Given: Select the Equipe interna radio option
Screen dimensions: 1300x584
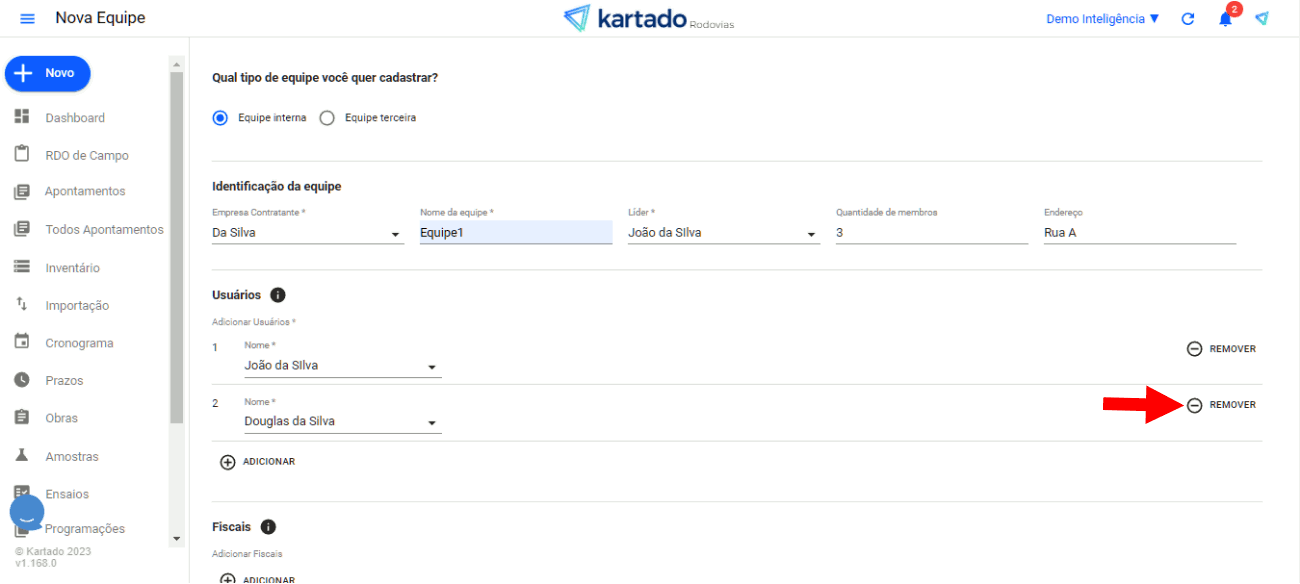Looking at the screenshot, I should (221, 118).
